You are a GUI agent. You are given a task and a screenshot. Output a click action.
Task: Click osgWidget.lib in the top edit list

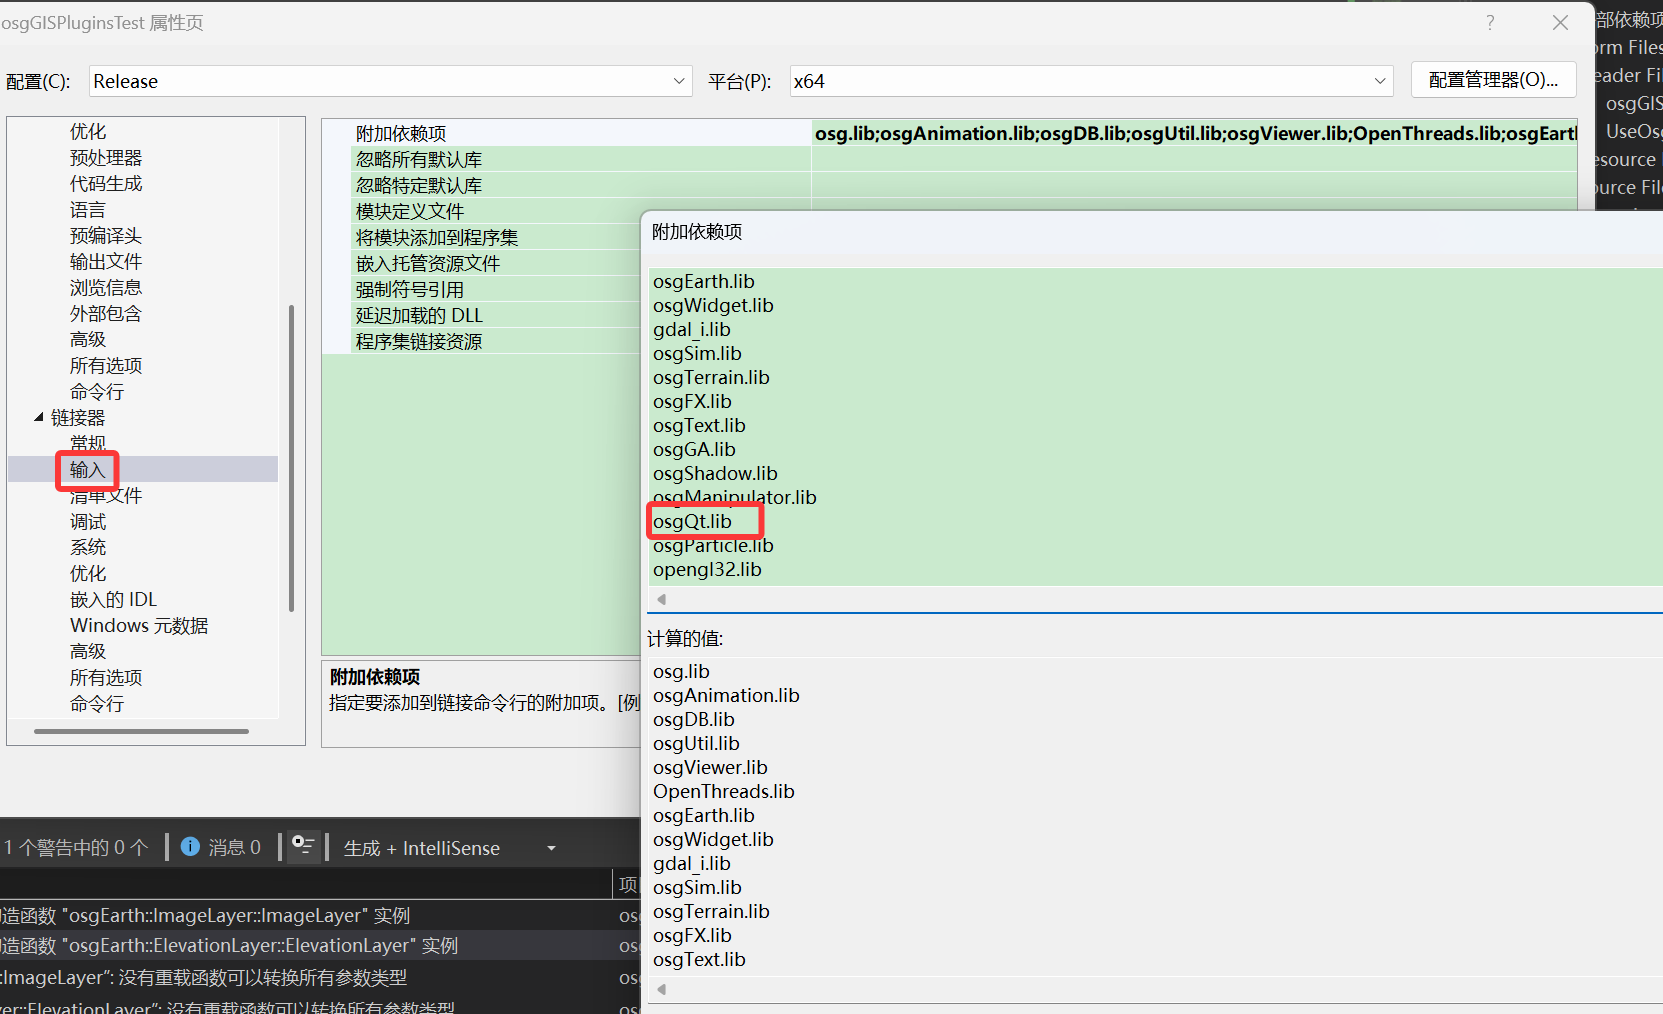click(713, 306)
